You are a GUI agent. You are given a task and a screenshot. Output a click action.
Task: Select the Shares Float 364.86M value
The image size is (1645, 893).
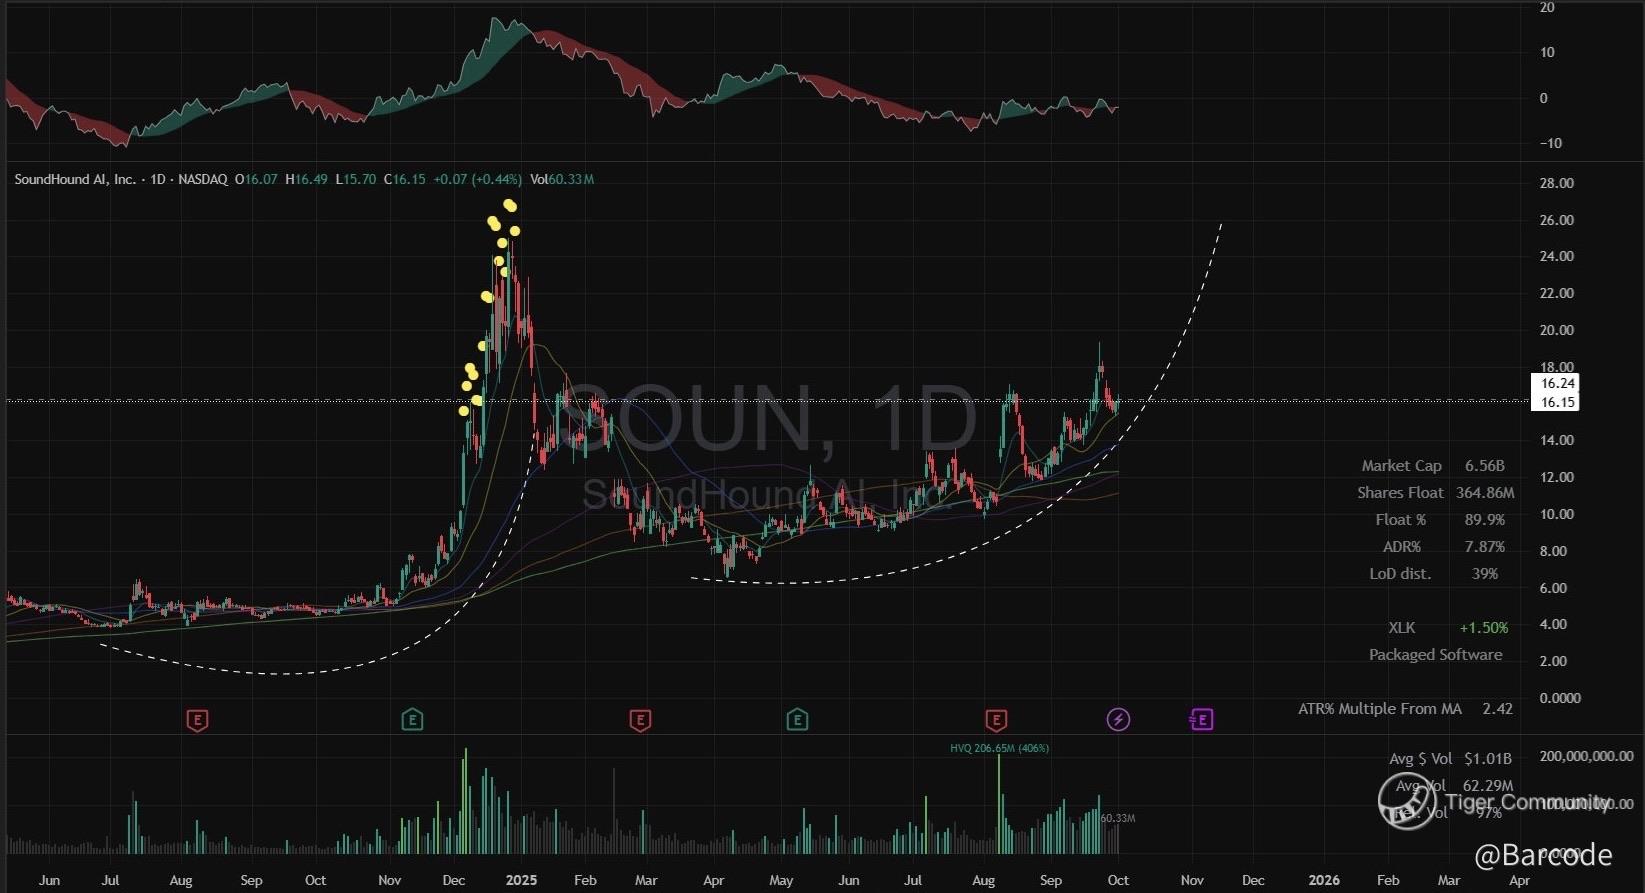click(x=1485, y=493)
